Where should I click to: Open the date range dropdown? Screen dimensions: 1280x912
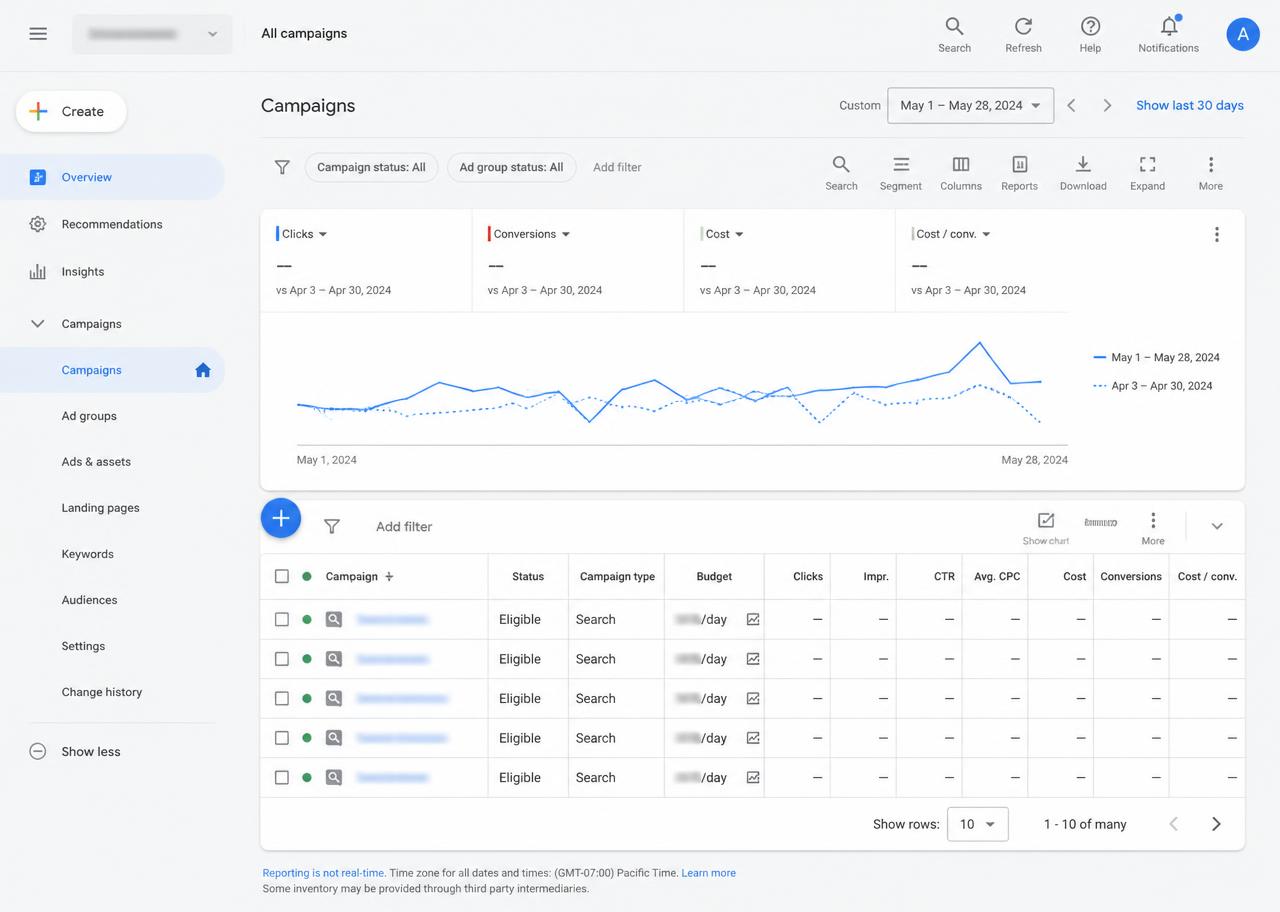coord(970,105)
